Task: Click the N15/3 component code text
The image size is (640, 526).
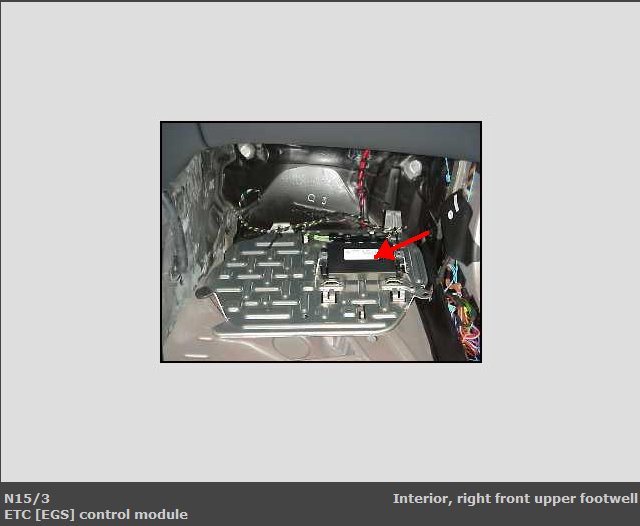Action: point(27,498)
